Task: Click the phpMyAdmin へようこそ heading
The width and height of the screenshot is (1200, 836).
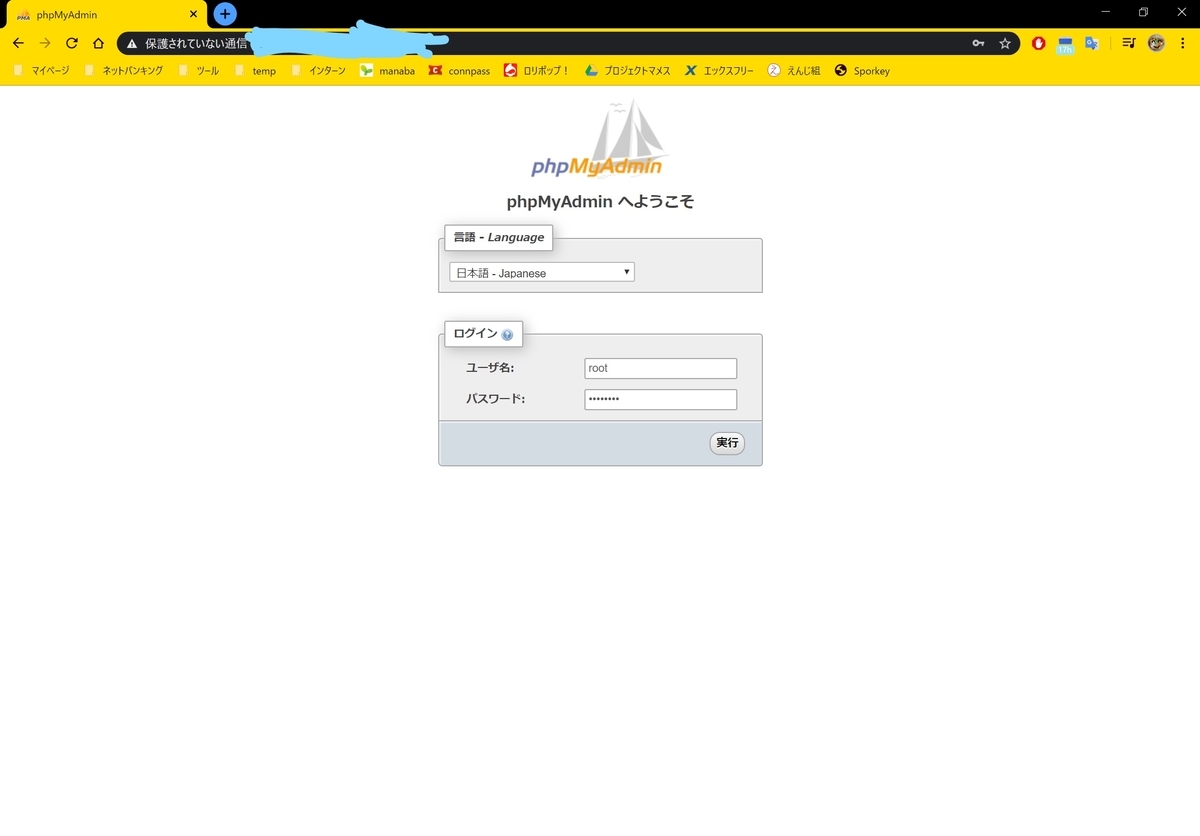Action: [x=600, y=202]
